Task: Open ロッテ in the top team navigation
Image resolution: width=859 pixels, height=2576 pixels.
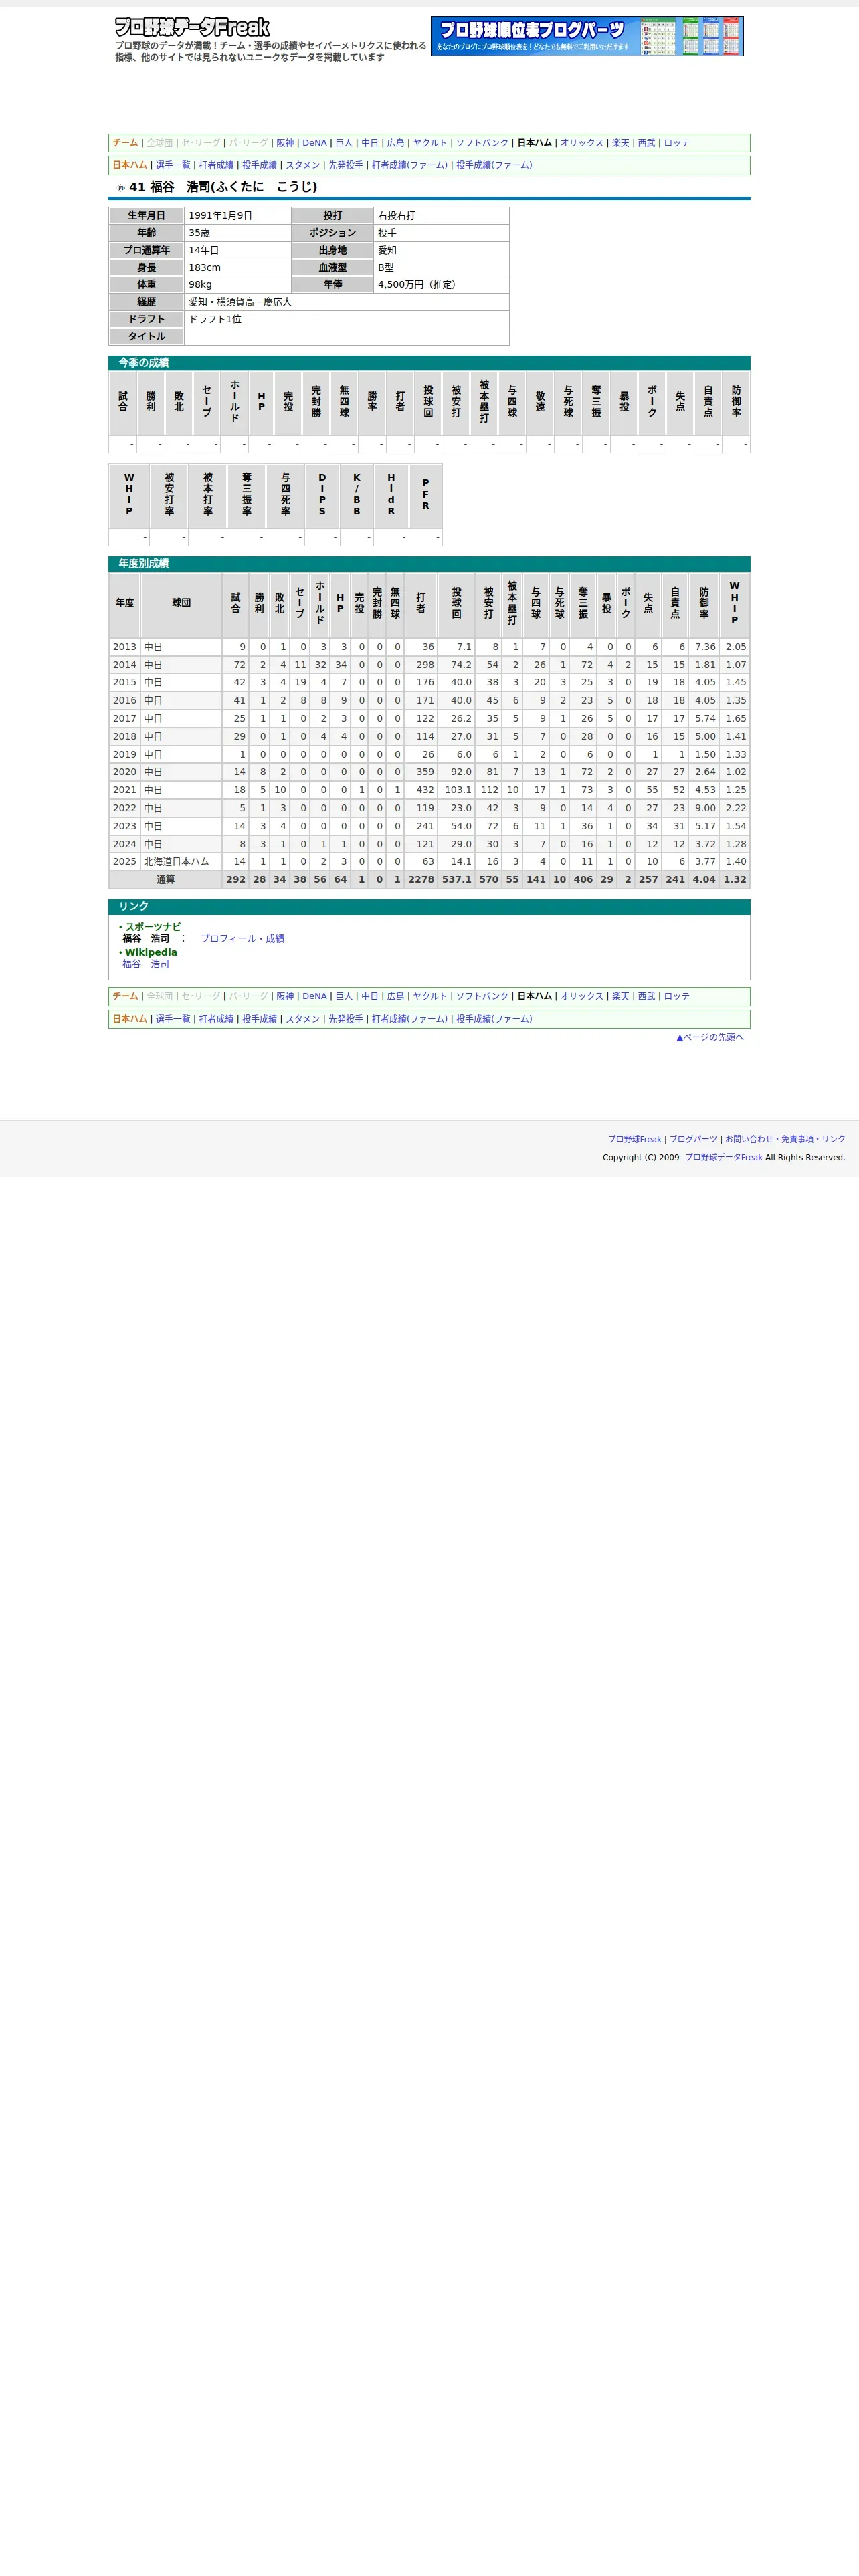Action: 677,143
